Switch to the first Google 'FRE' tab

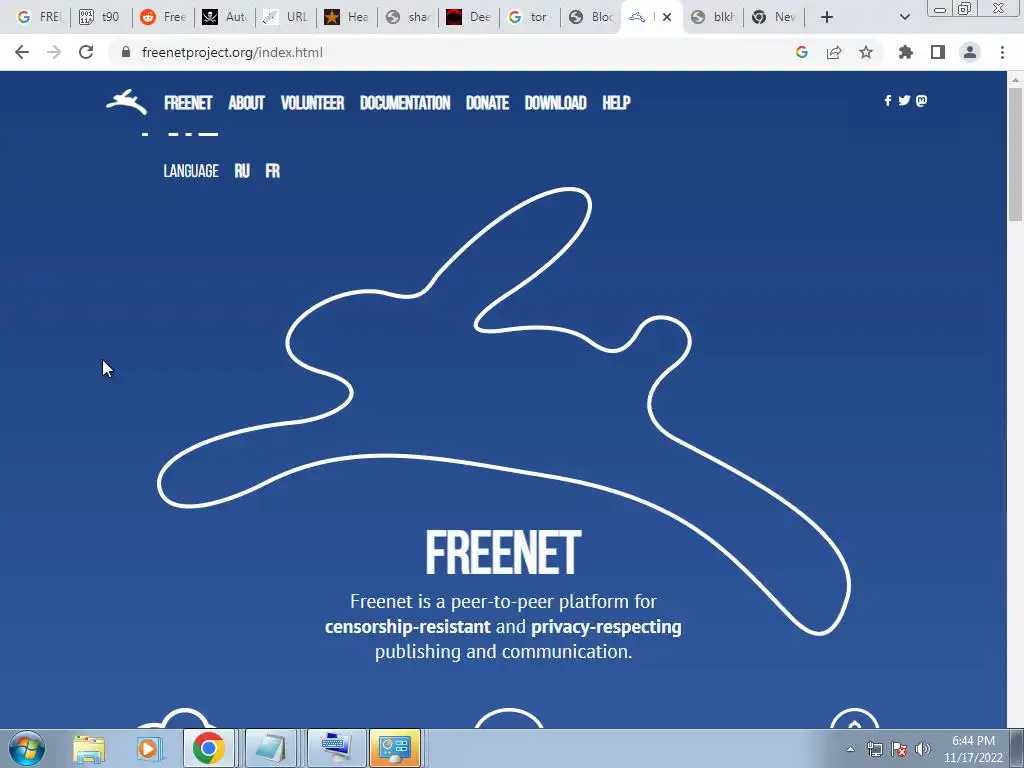(x=39, y=17)
